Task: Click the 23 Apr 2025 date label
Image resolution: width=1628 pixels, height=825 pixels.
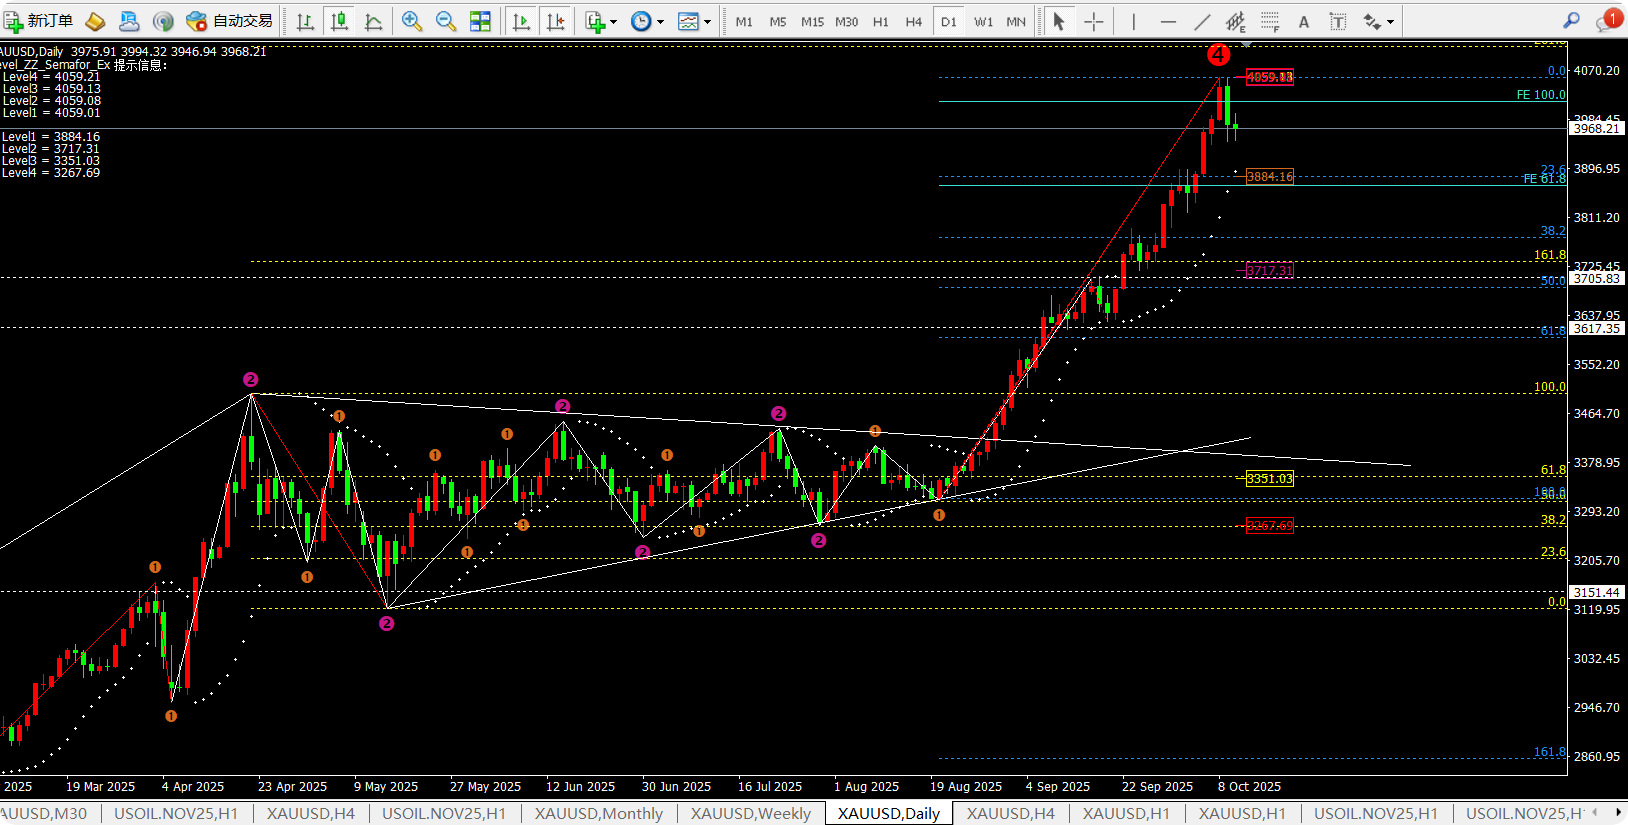Action: [x=292, y=787]
